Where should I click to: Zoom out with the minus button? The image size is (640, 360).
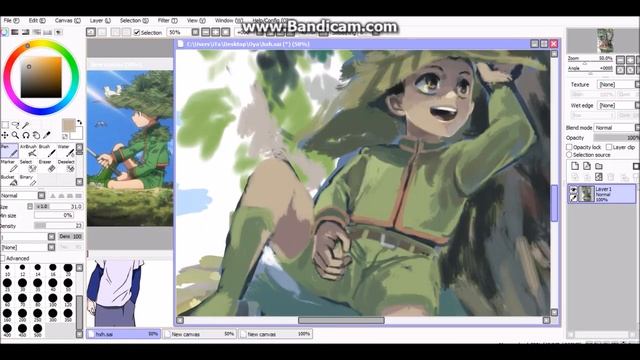(x=620, y=60)
